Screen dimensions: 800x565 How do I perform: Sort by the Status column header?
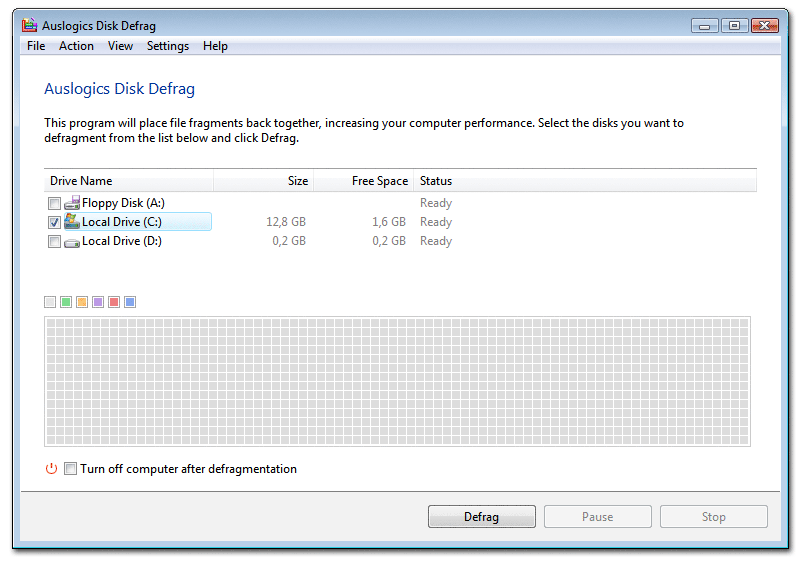[585, 181]
